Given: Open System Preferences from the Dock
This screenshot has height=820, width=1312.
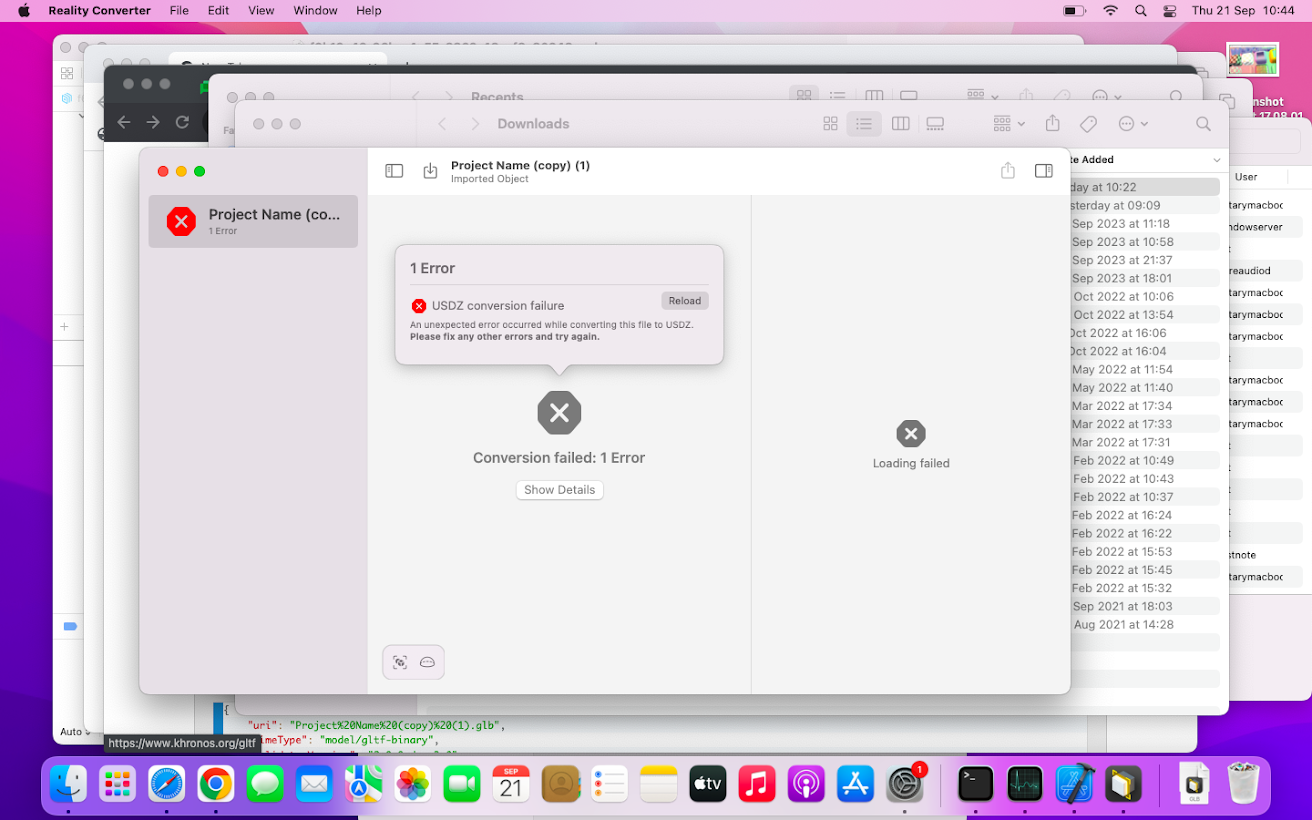Looking at the screenshot, I should tap(906, 784).
